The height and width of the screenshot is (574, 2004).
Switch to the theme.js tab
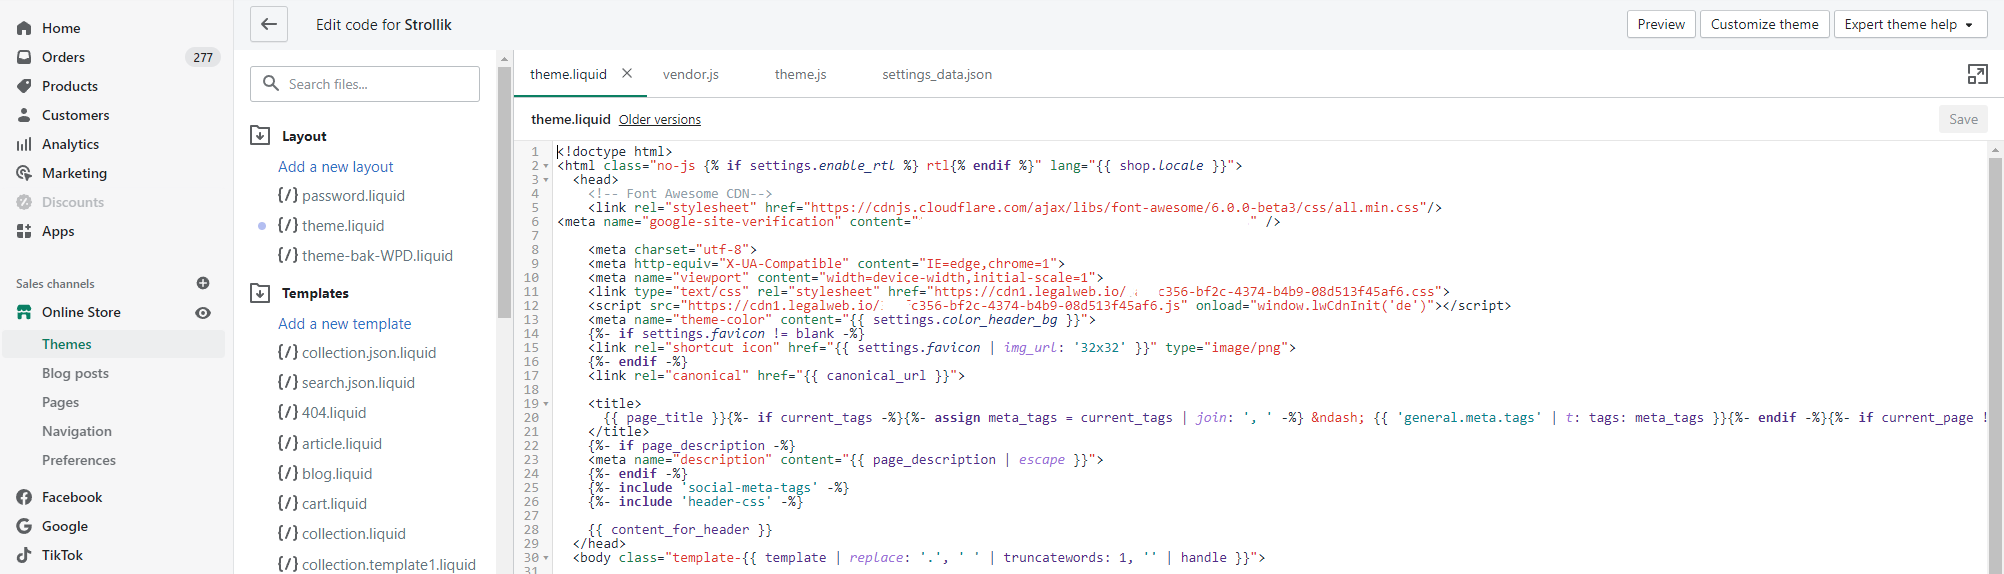800,74
